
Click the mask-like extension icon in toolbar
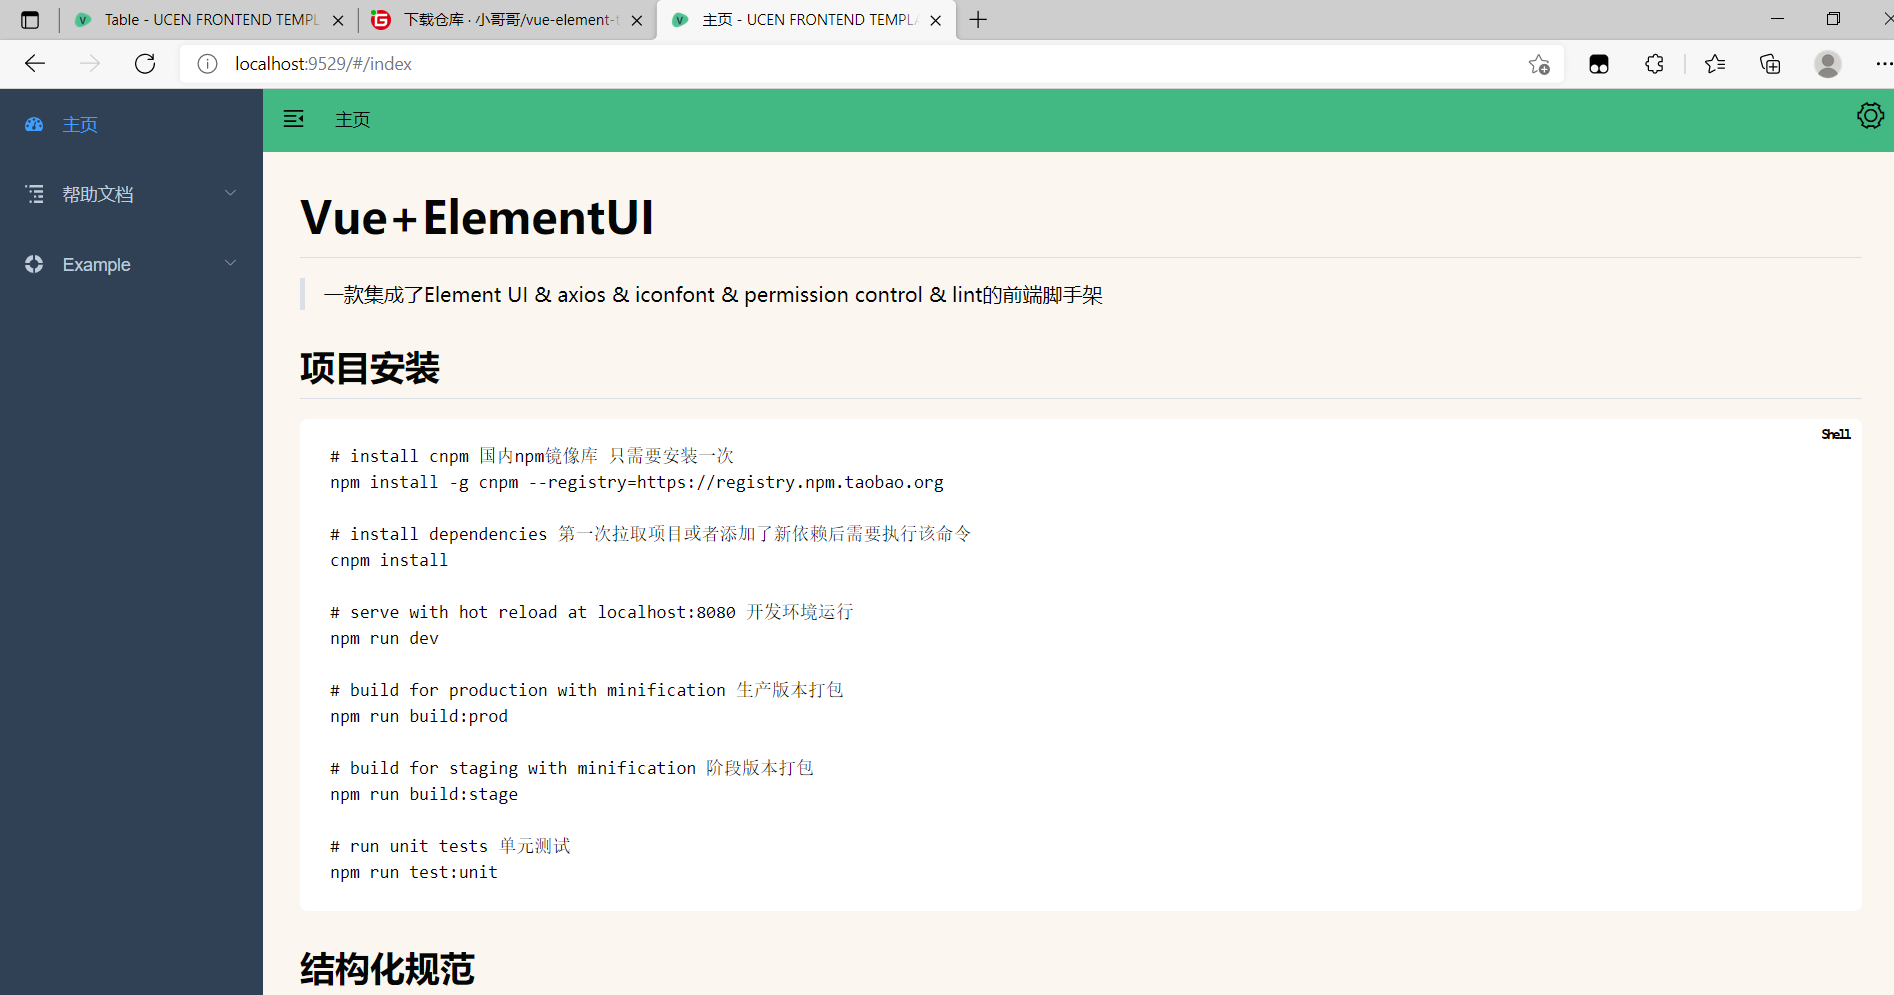(x=1599, y=64)
